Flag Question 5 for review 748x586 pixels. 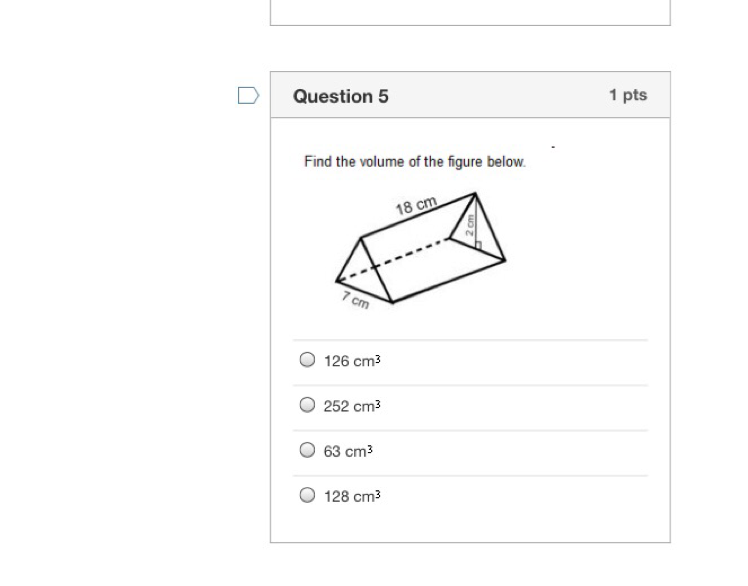[248, 96]
